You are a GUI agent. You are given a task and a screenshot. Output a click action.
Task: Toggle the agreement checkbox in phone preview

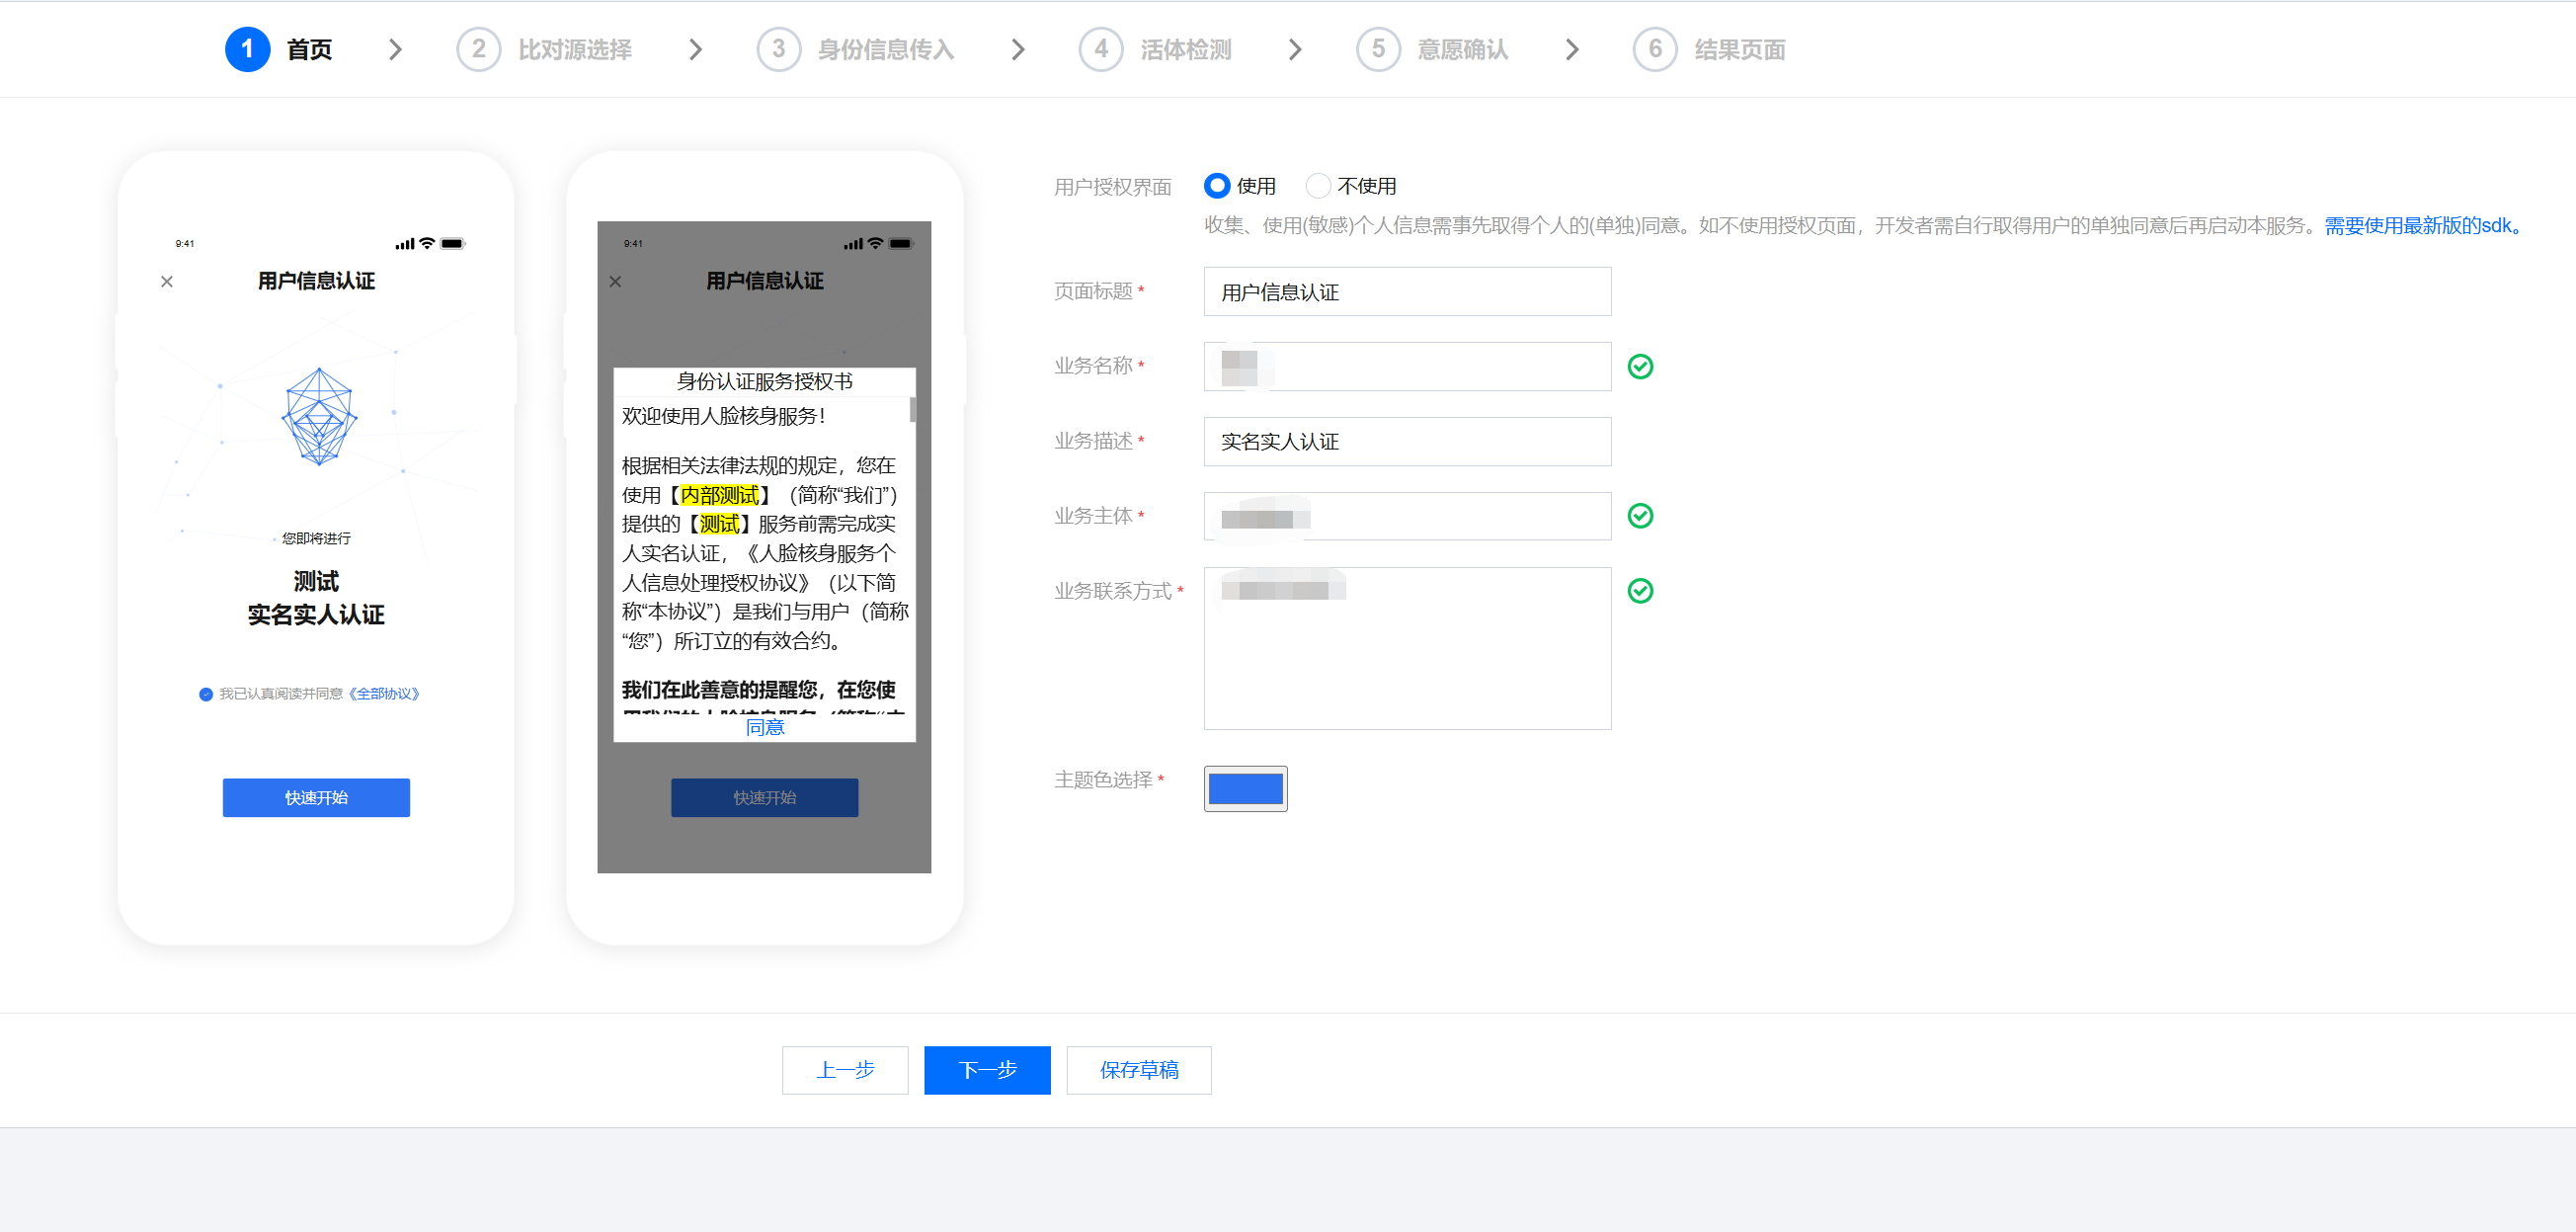[206, 694]
